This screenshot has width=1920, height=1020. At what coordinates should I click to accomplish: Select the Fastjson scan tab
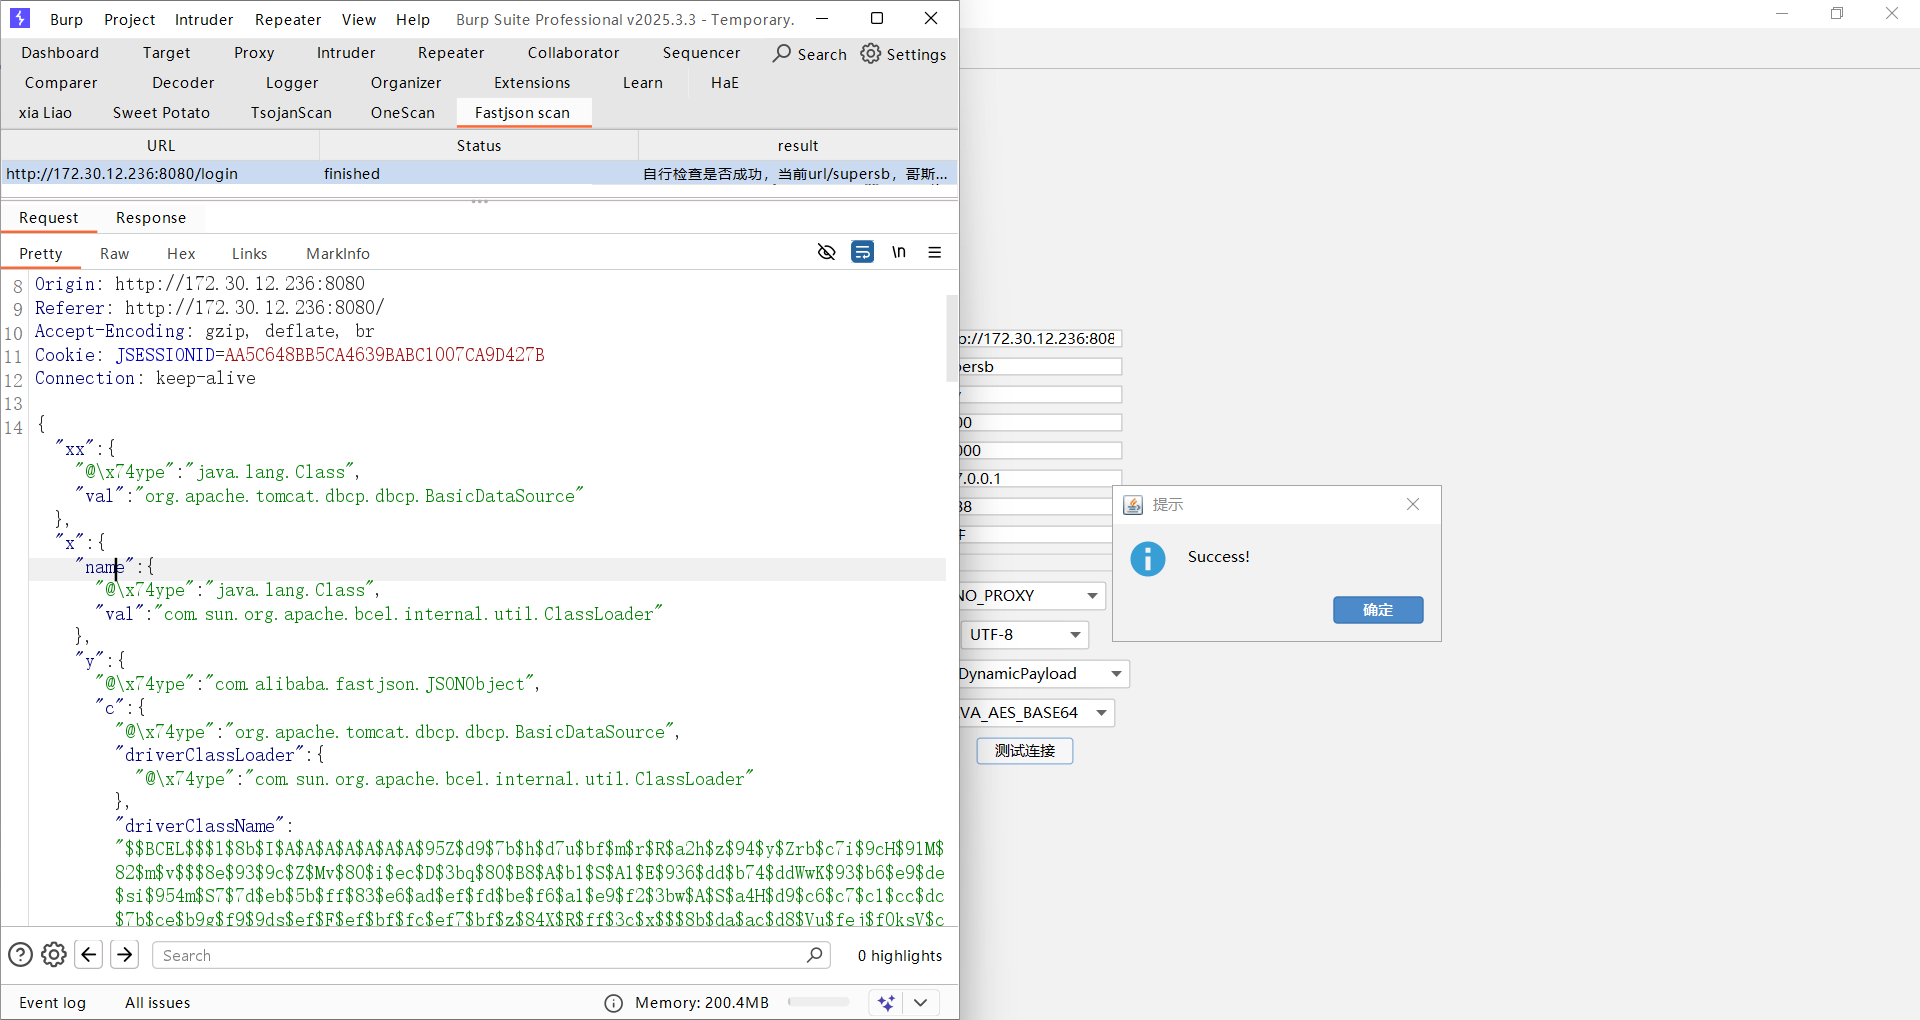[x=523, y=113]
